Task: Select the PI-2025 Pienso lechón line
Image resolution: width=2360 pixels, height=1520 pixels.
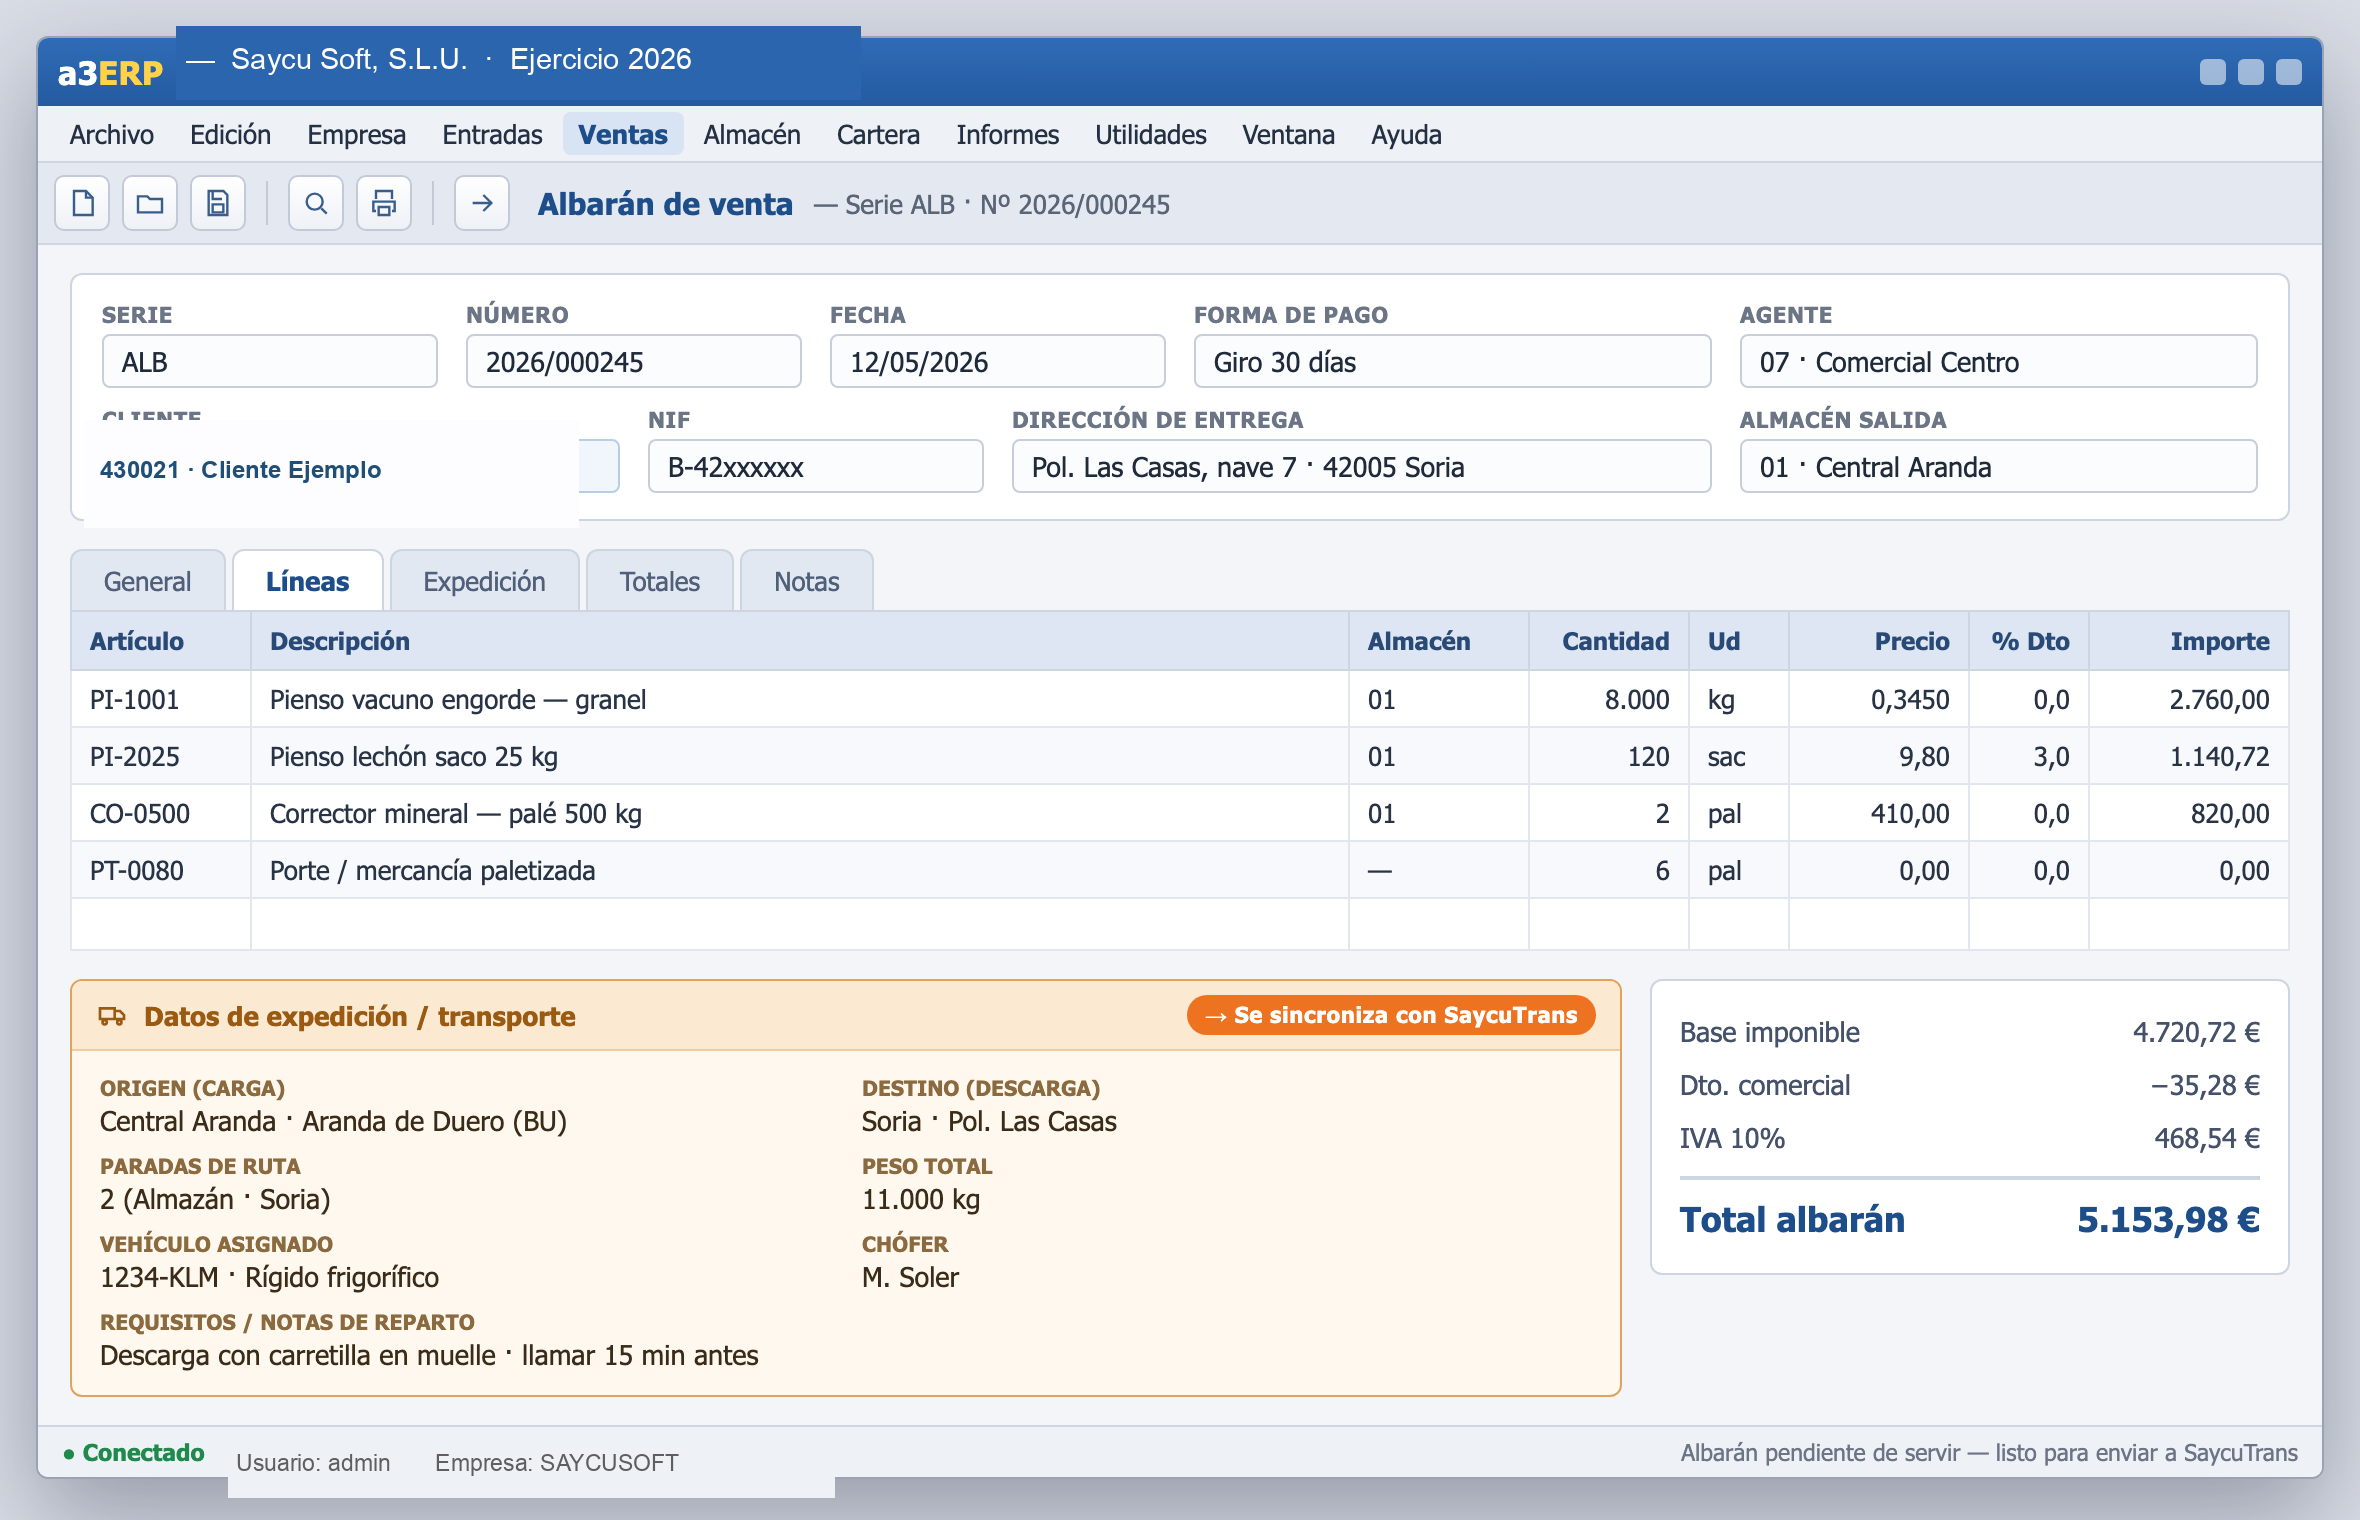Action: coord(1179,757)
